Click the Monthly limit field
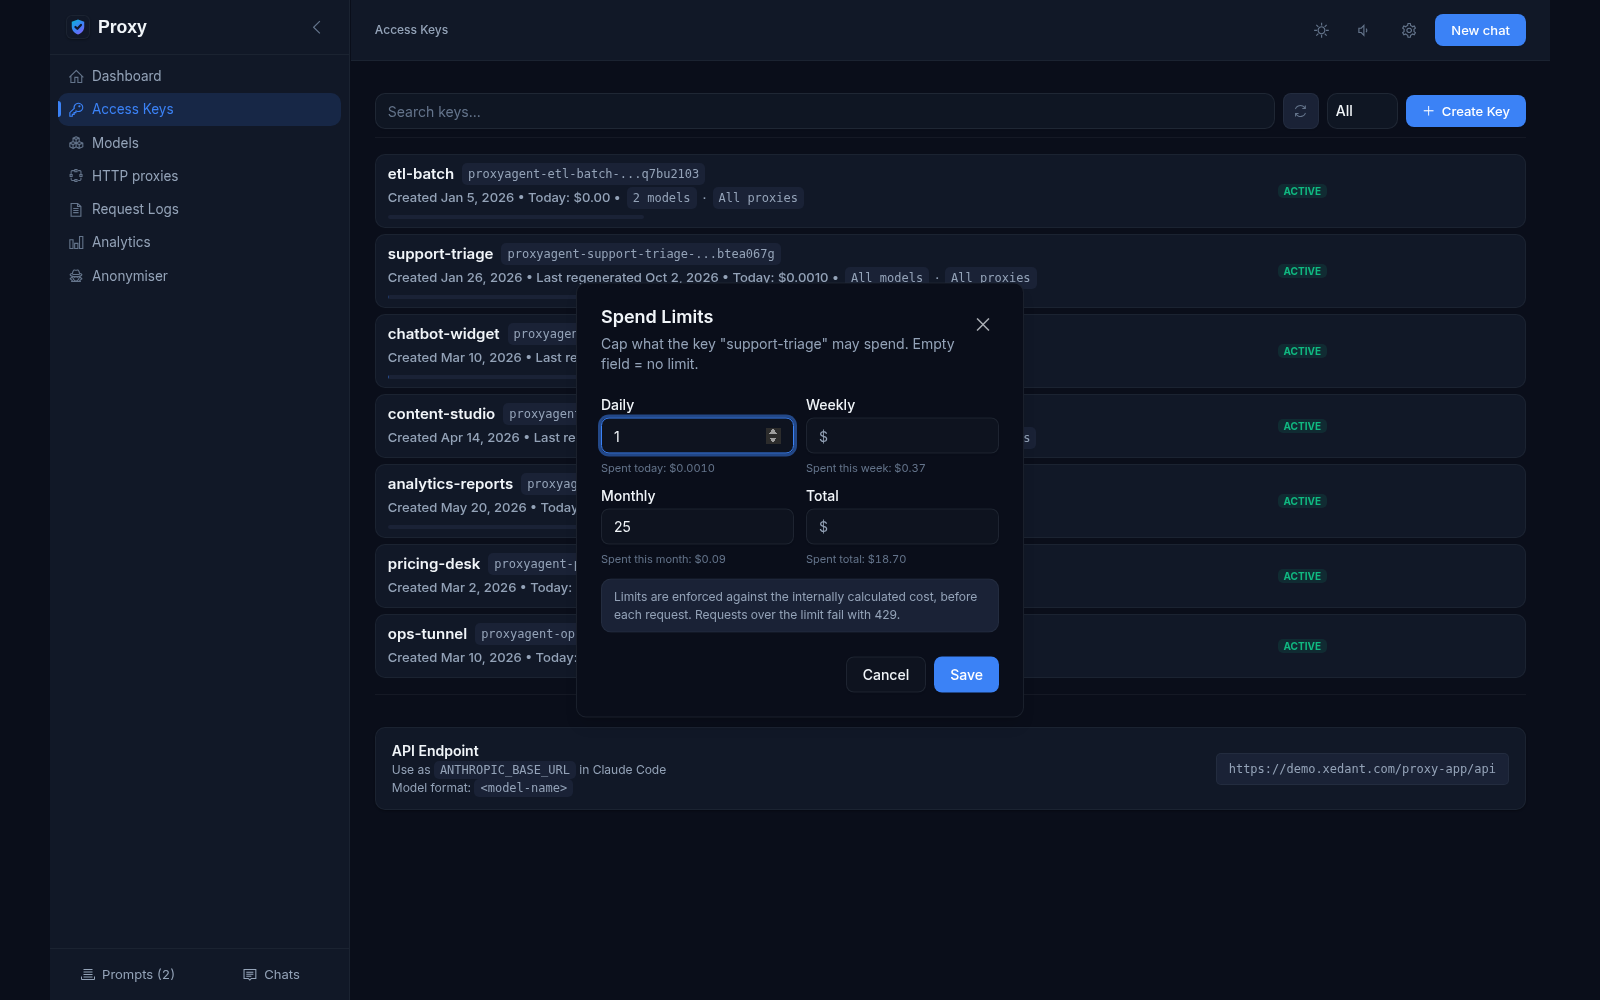This screenshot has height=1000, width=1600. [697, 526]
